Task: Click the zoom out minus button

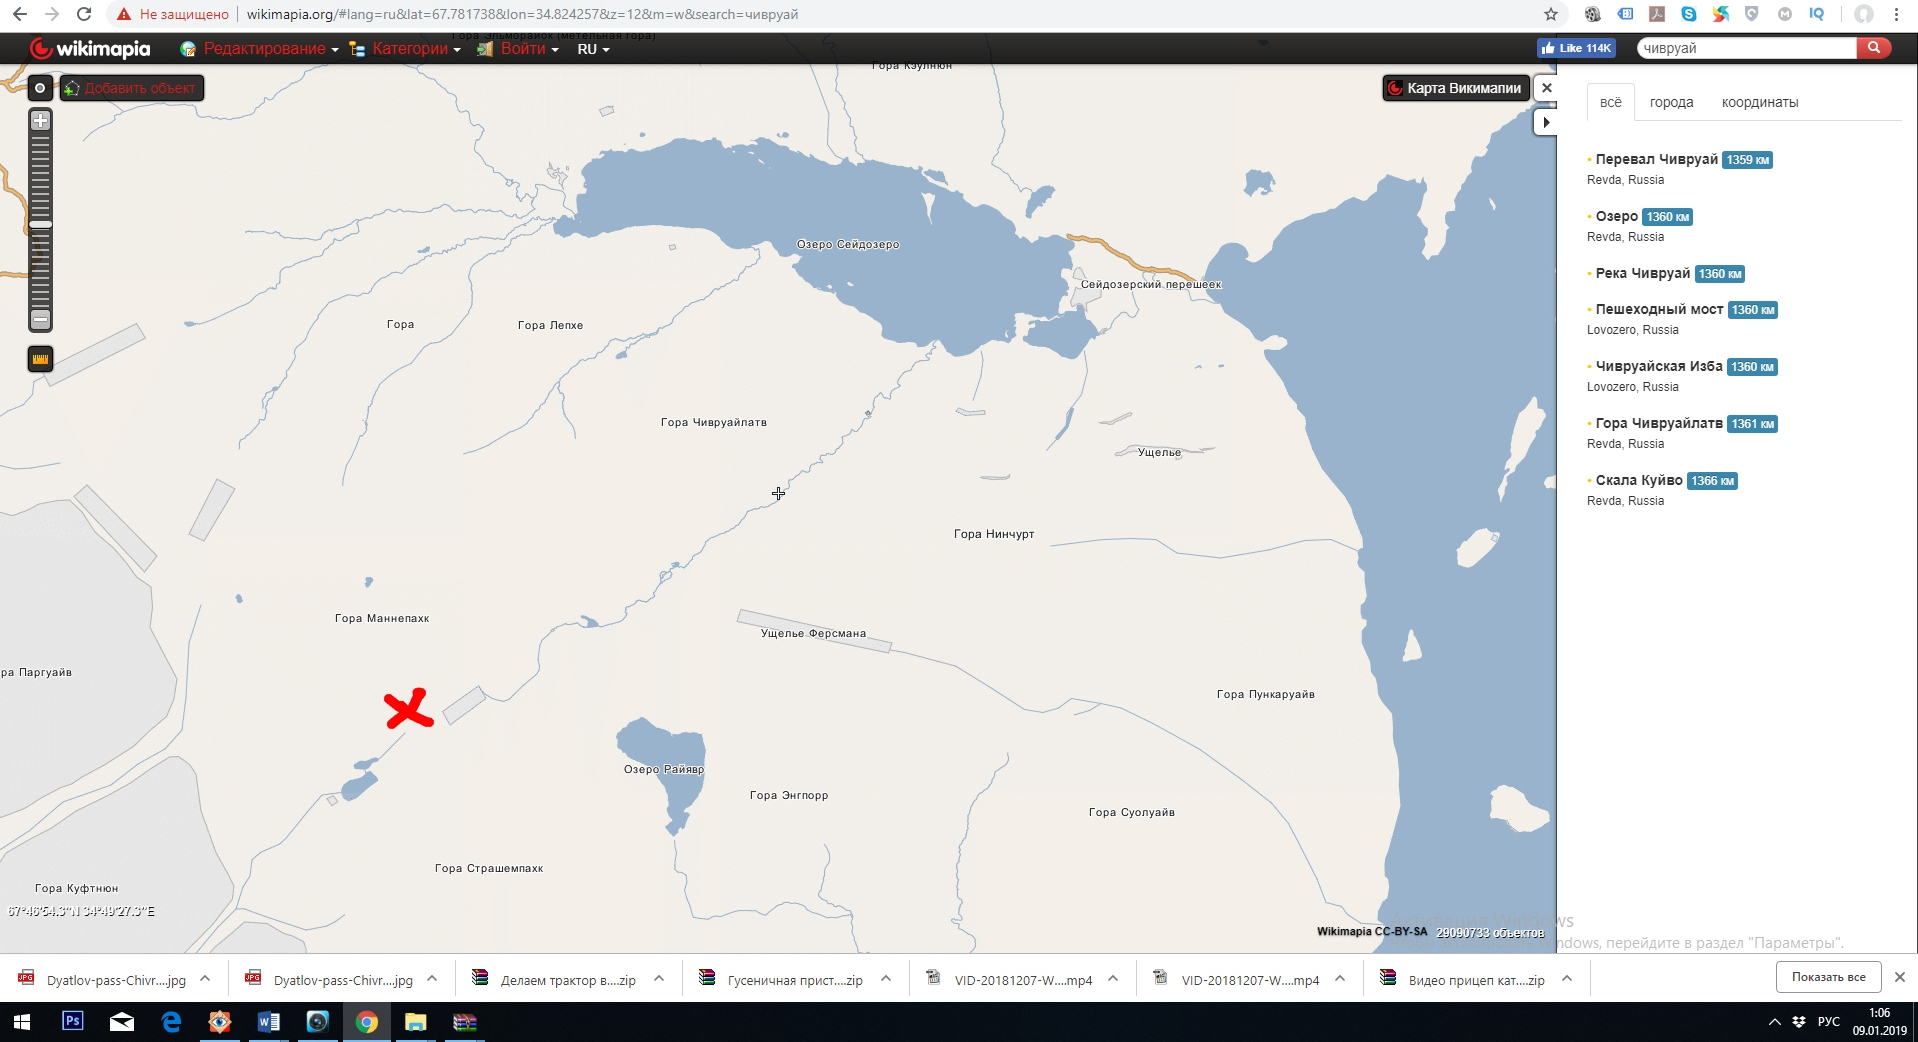Action: click(40, 319)
